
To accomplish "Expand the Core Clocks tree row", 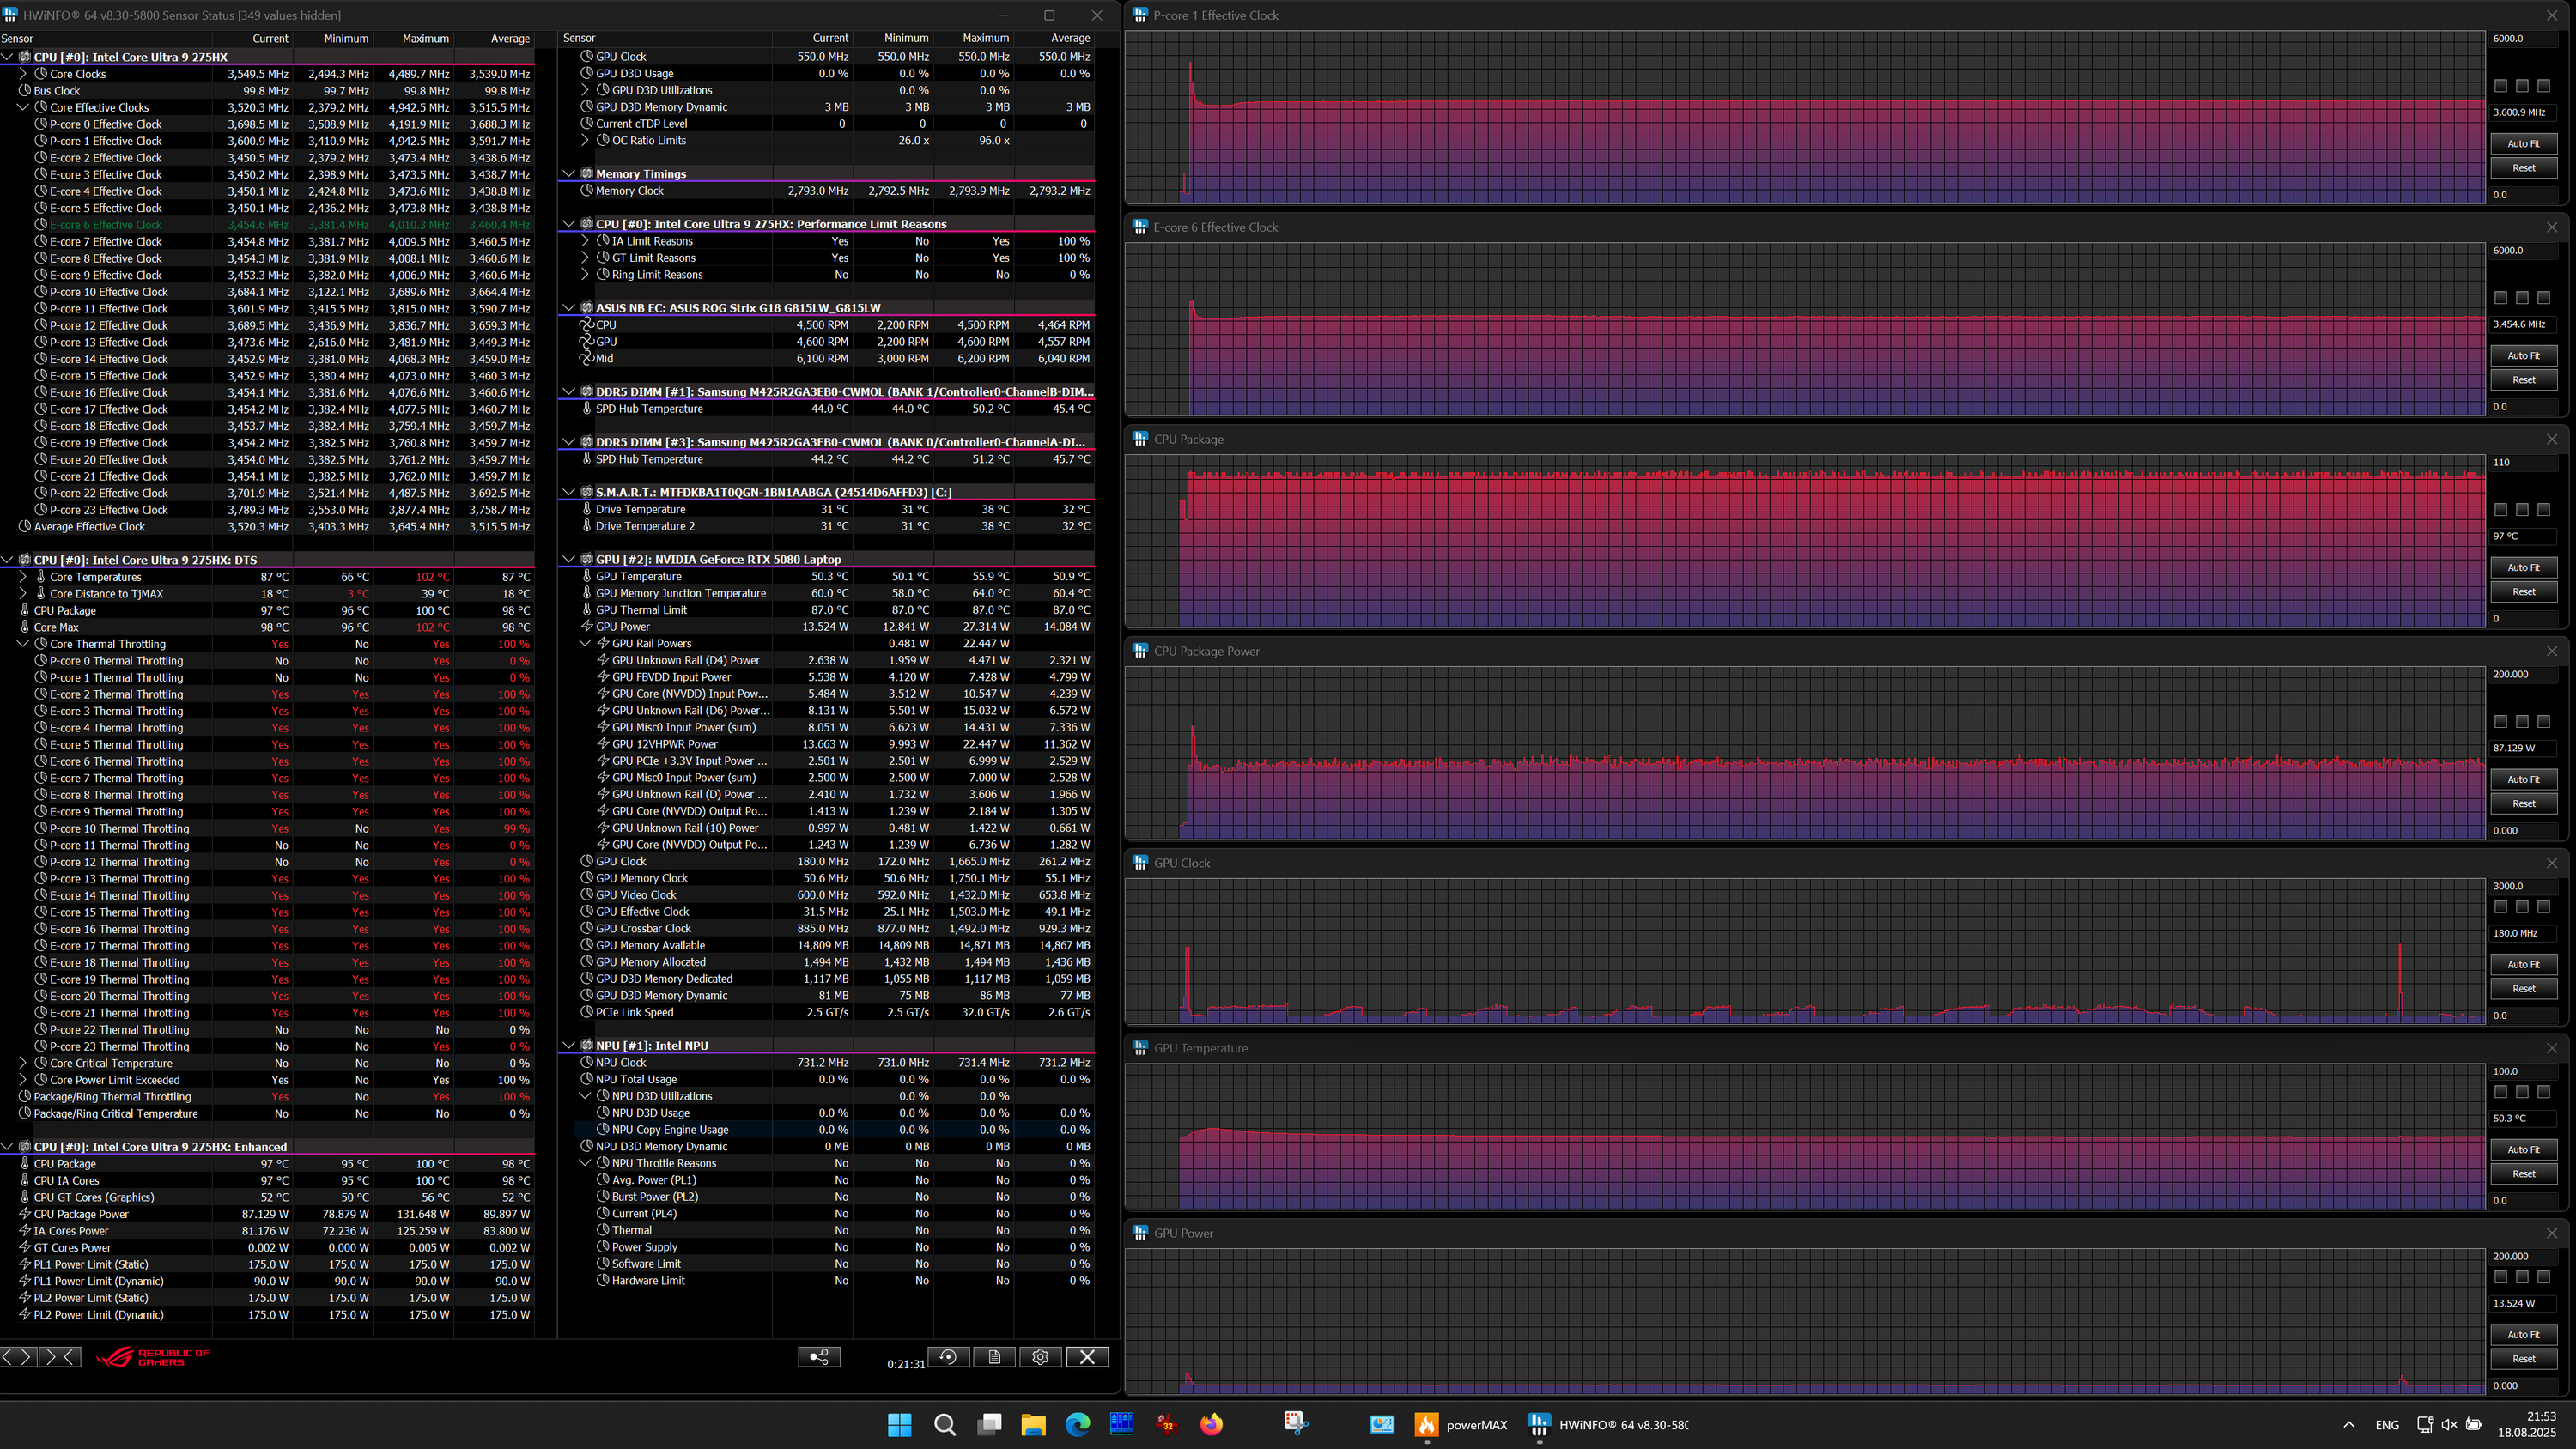I will pos(23,74).
